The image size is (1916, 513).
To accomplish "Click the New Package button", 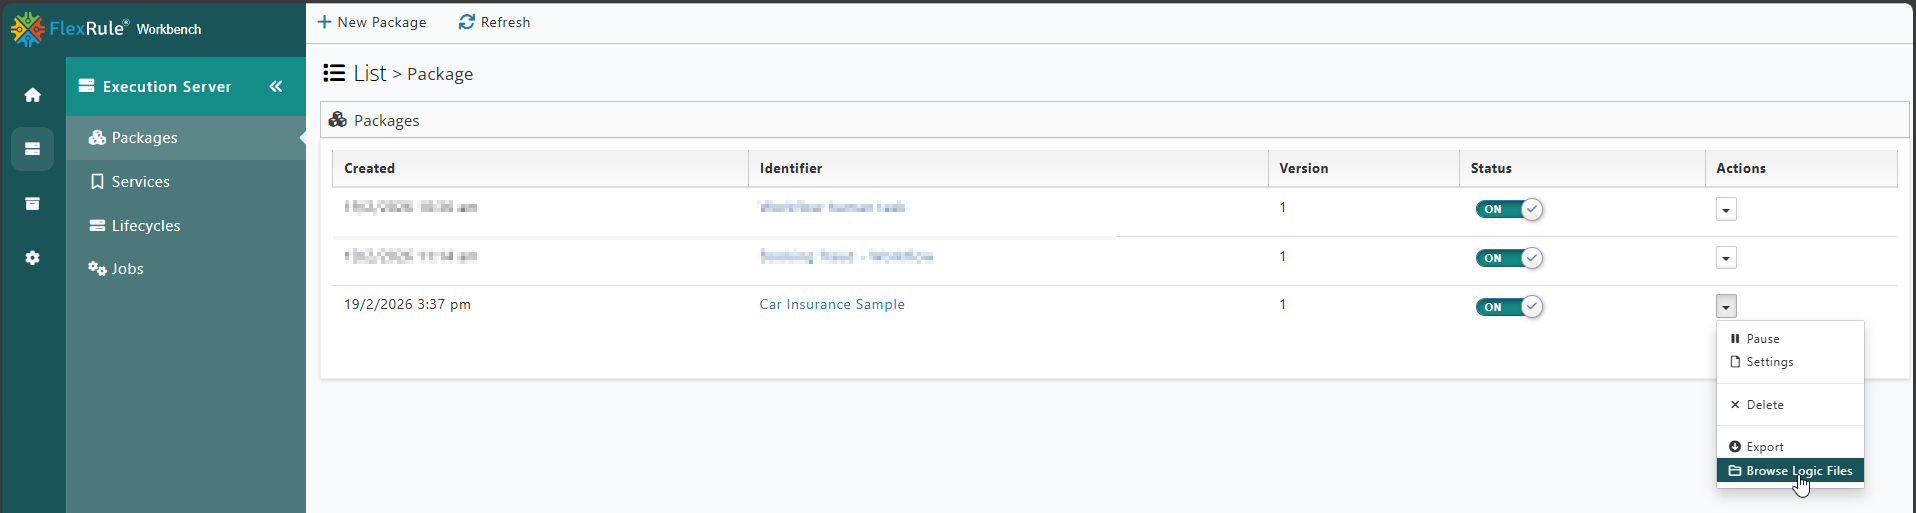I will click(372, 22).
